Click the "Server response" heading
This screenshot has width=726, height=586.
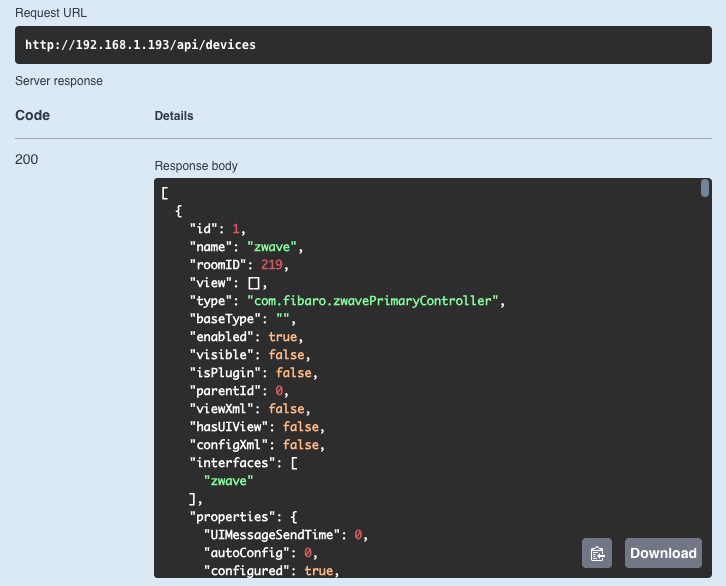coord(59,81)
